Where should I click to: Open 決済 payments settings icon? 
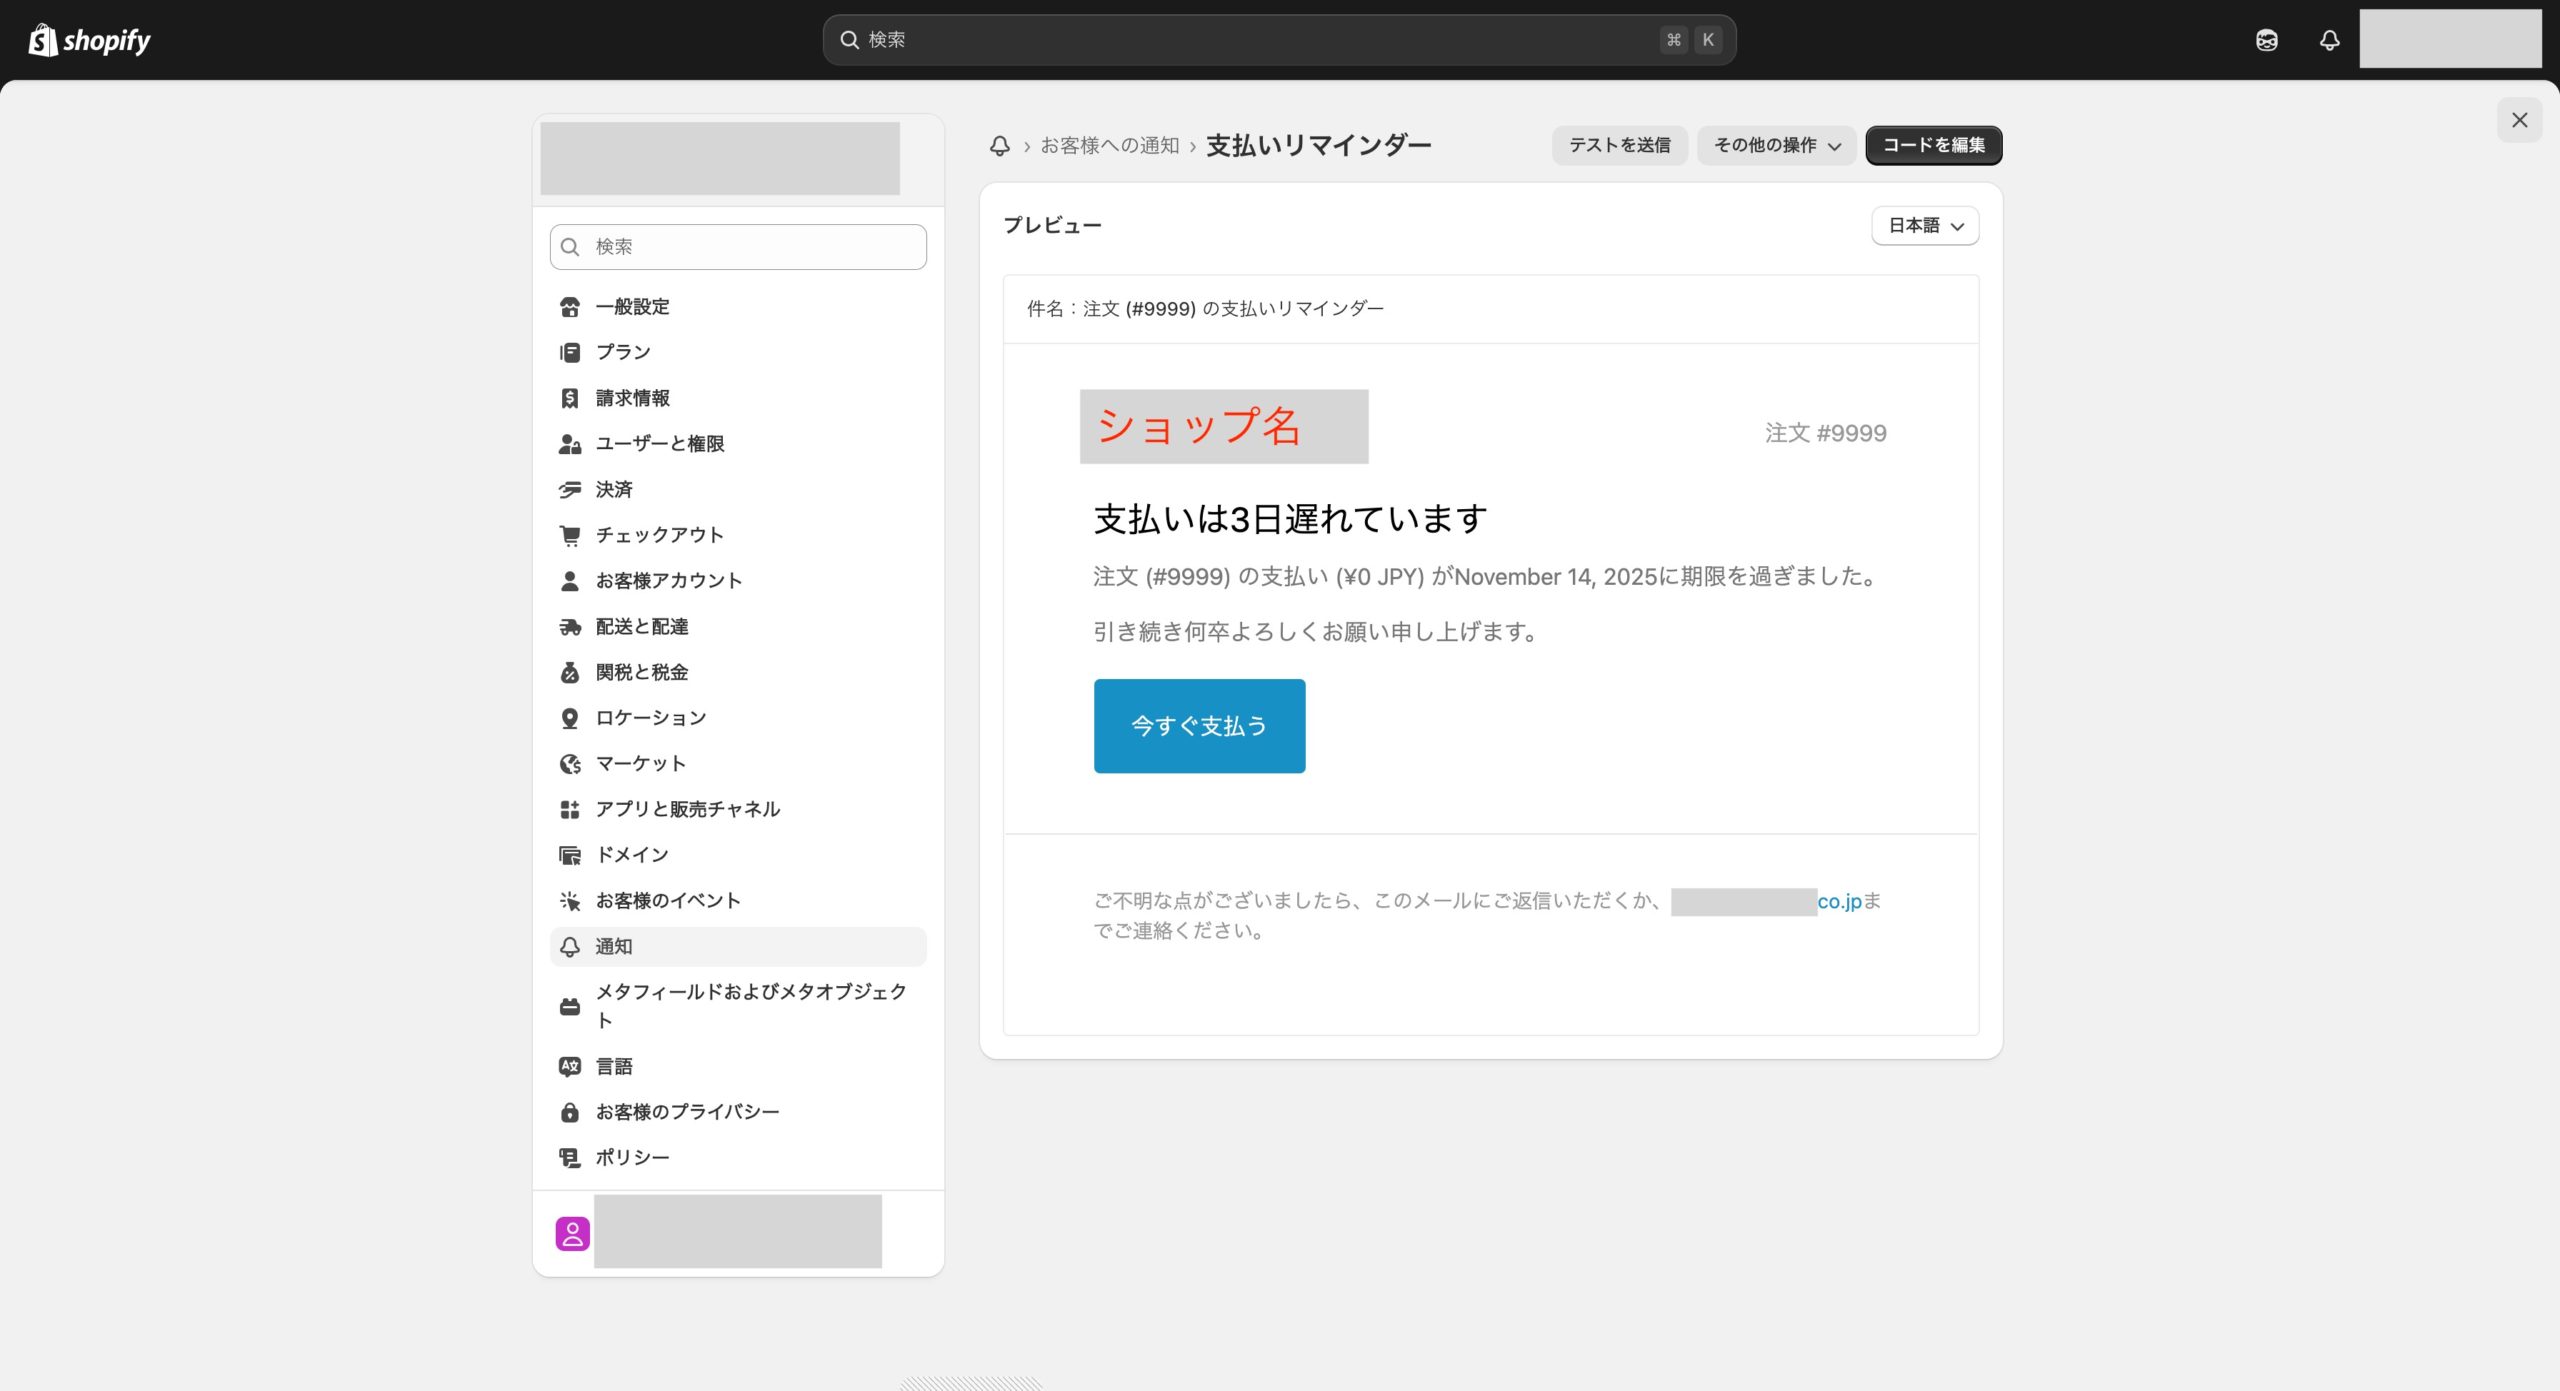click(x=570, y=489)
